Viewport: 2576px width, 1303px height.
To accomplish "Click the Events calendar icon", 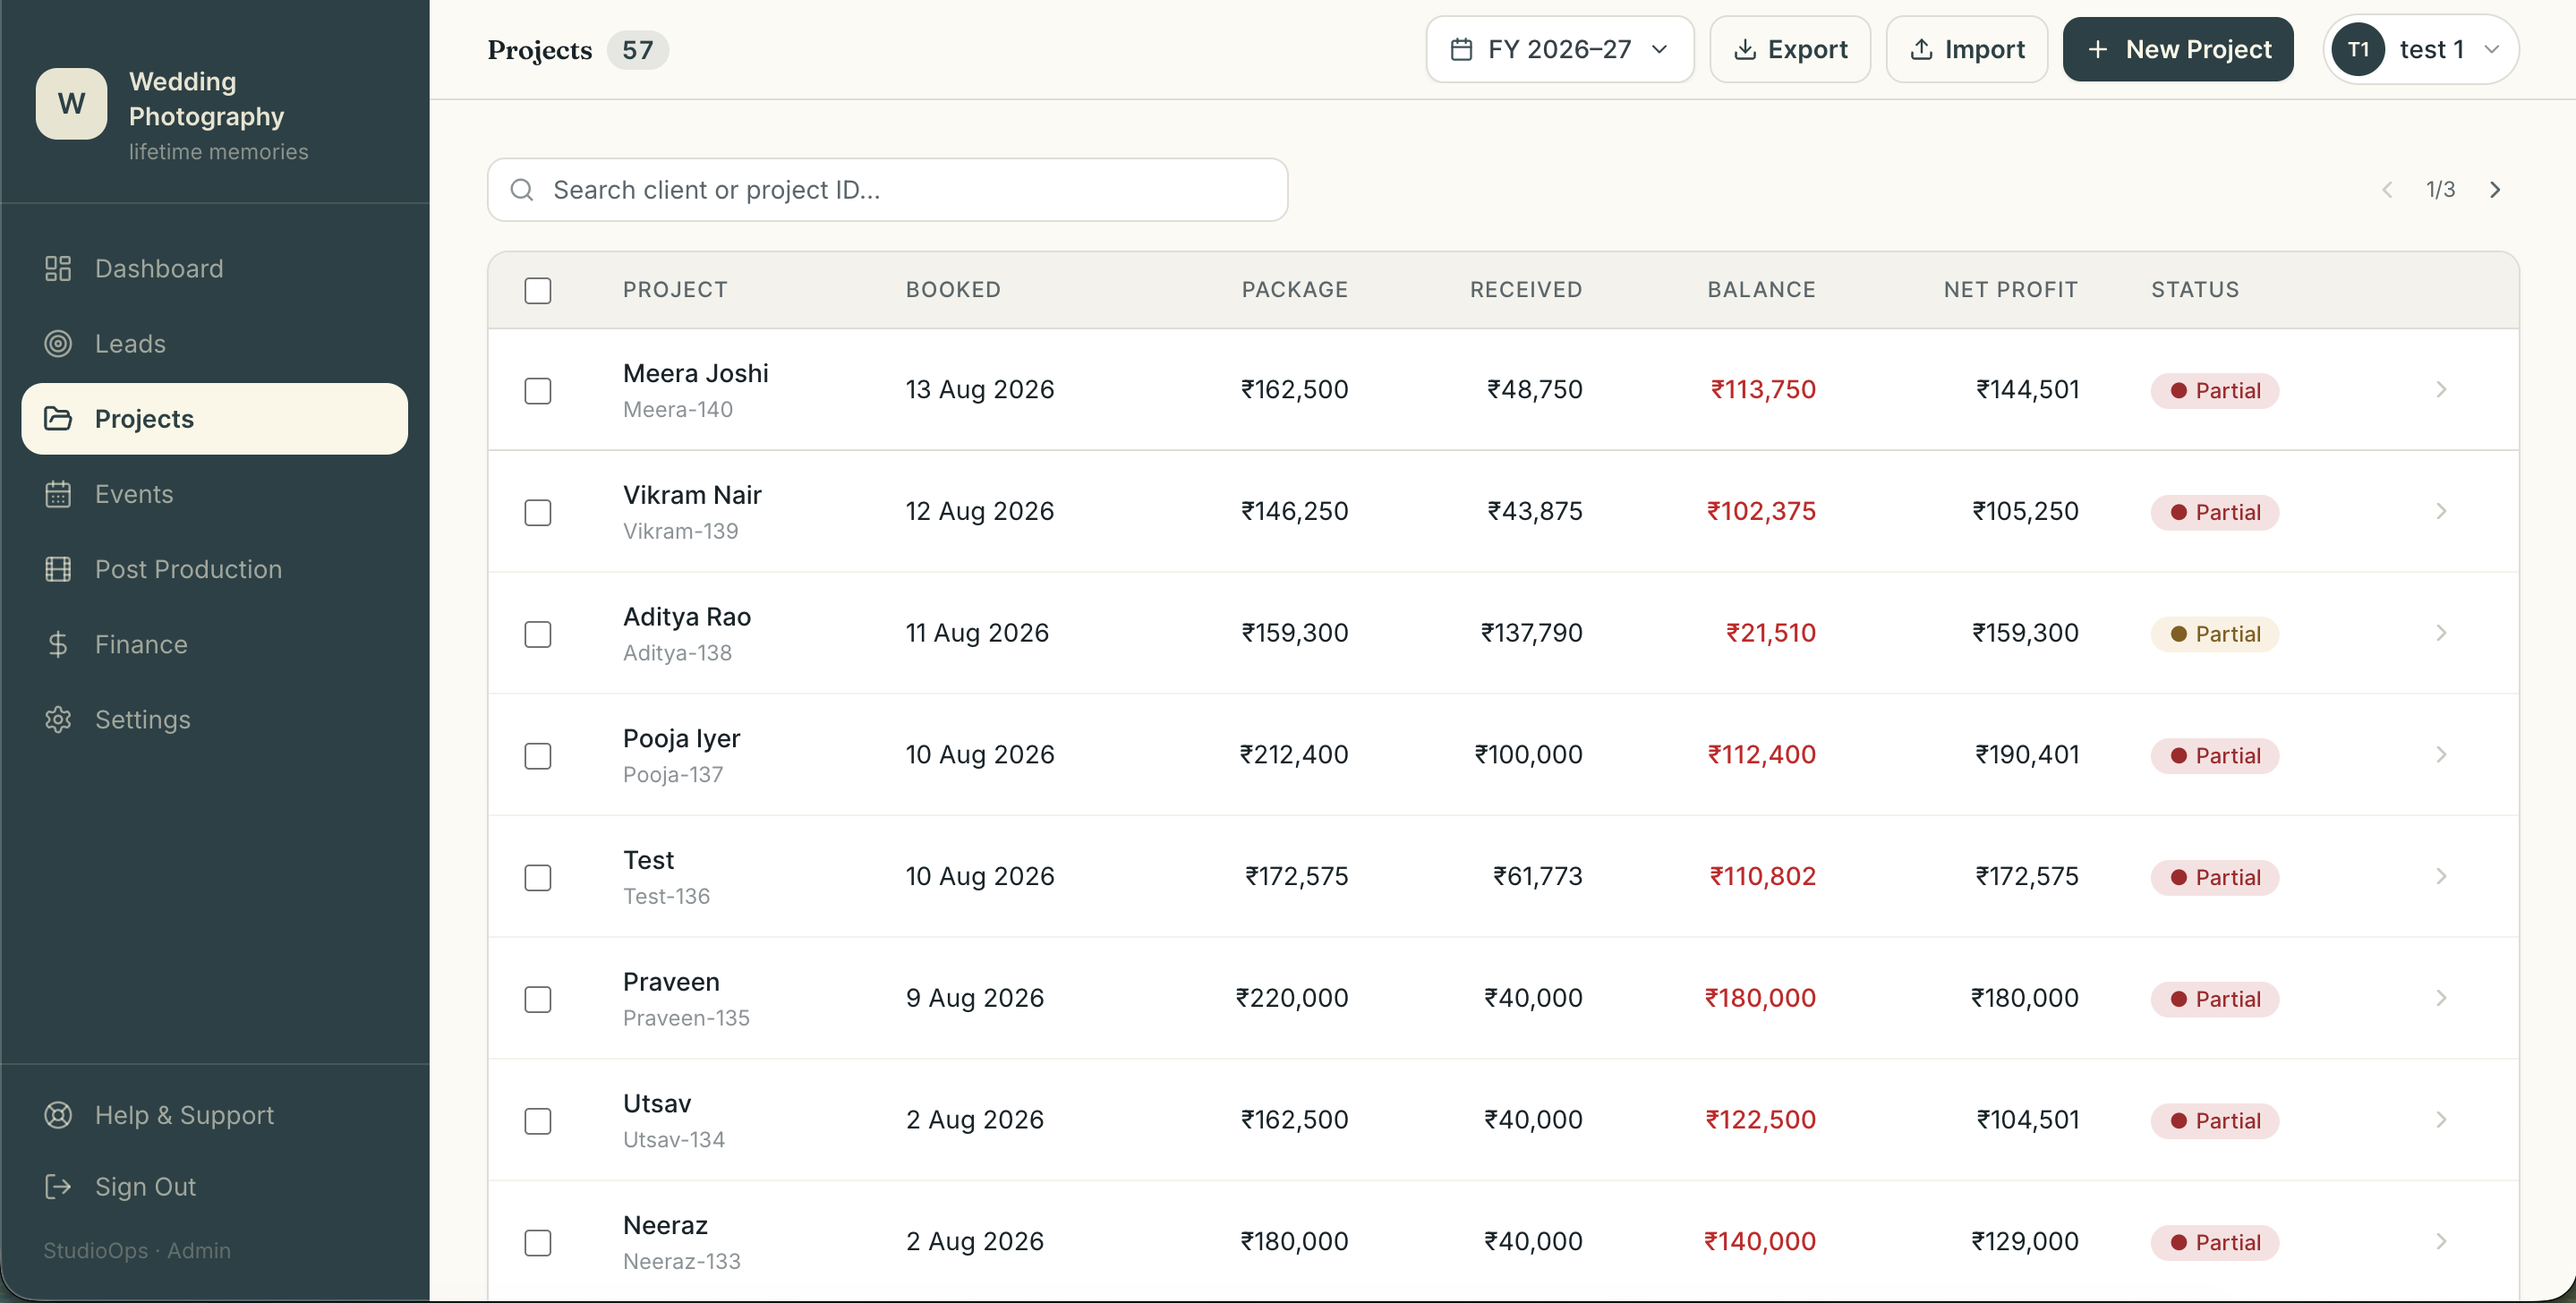I will pos(58,494).
